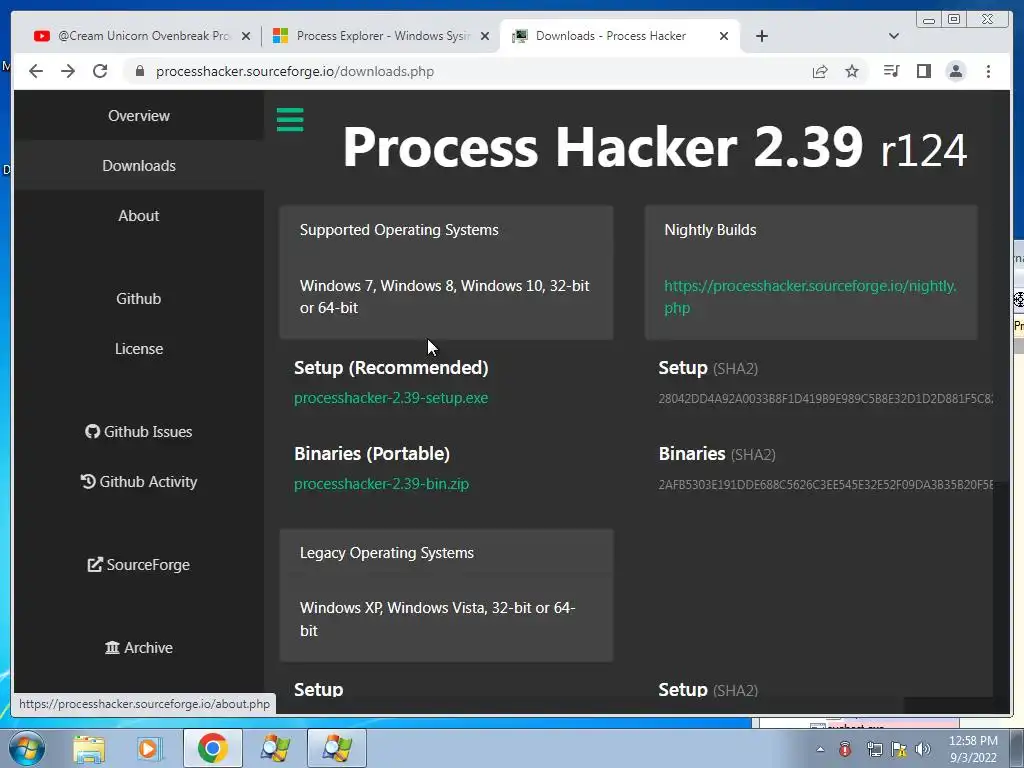
Task: Click the Binaries SHA2 hash text starting 2AFB5303
Action: 825,485
